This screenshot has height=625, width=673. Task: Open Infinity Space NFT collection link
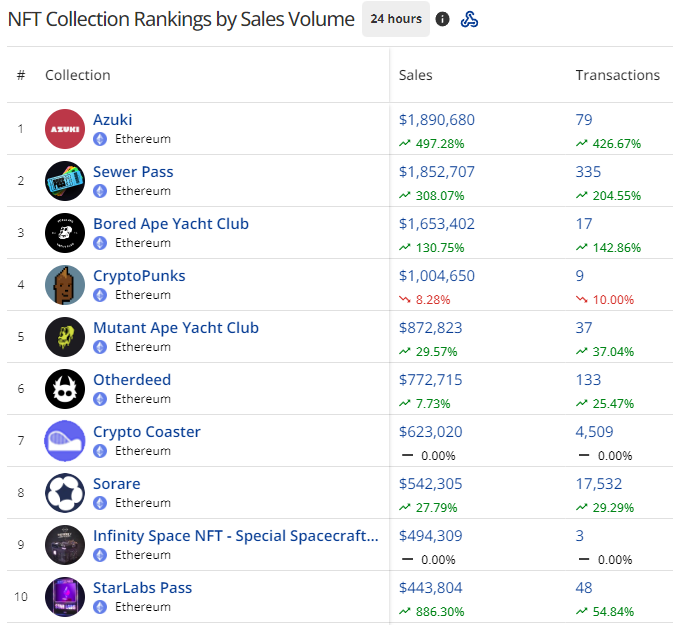click(235, 536)
